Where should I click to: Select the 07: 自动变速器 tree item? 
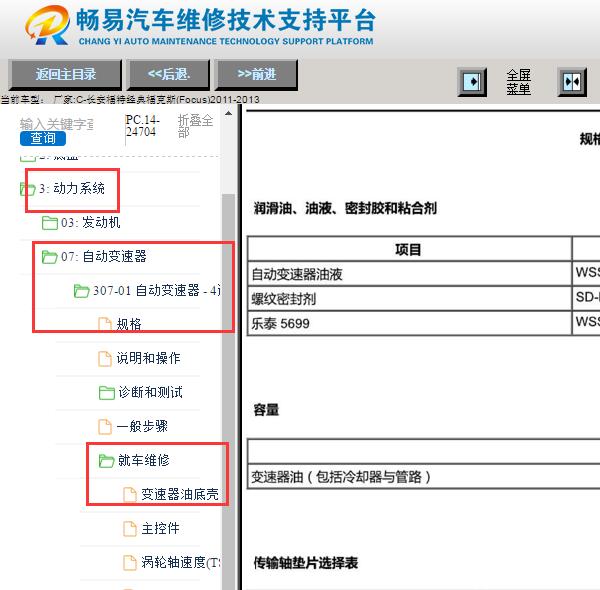click(104, 257)
